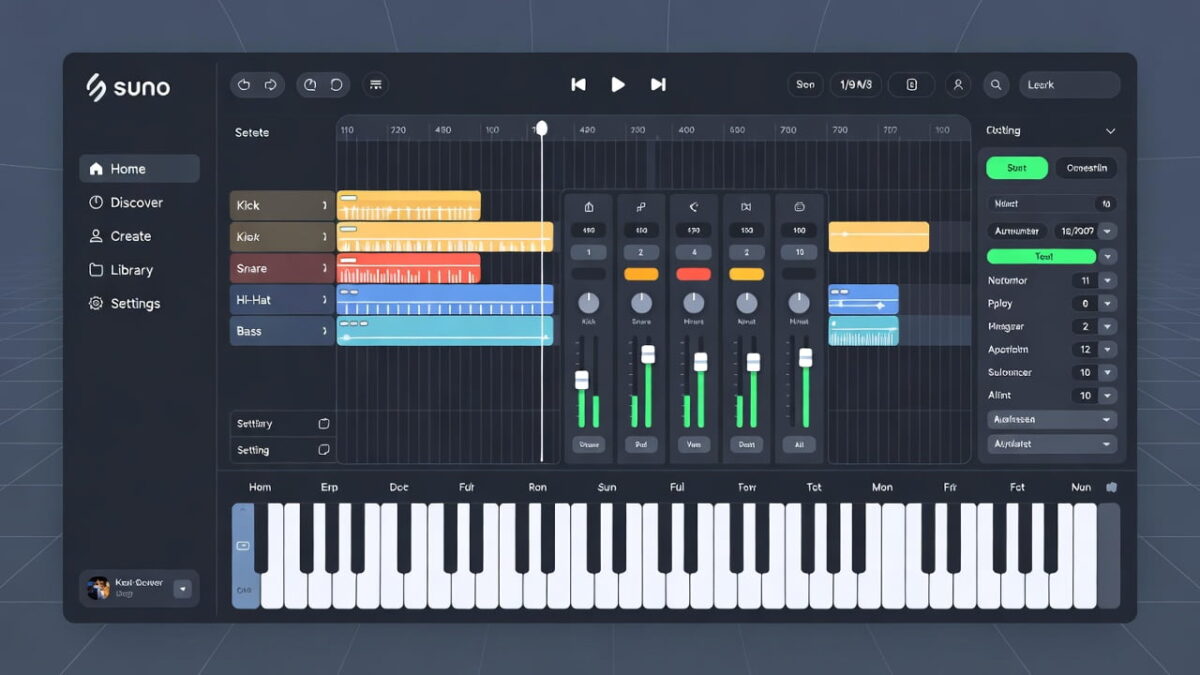The width and height of the screenshot is (1200, 675).
Task: Collapse the right panel using header chevron
Action: point(1110,131)
